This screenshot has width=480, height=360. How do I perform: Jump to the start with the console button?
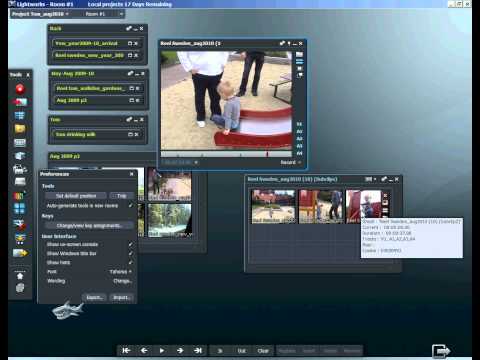coord(126,351)
